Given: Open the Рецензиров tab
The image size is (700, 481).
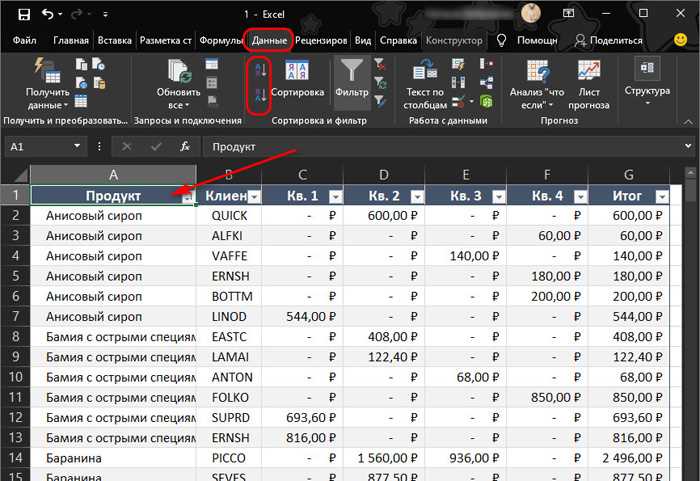Looking at the screenshot, I should tap(321, 40).
